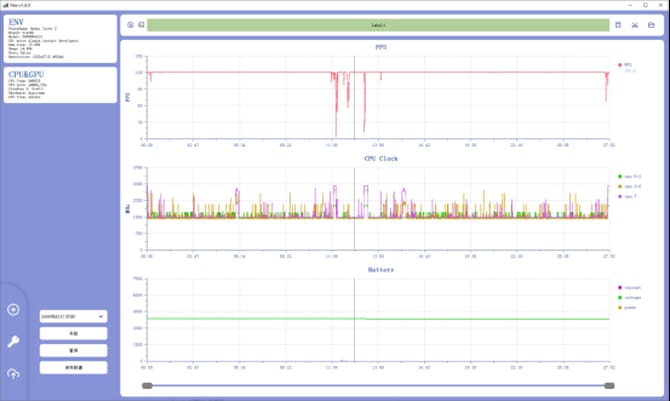Screen dimensions: 670x401
Task: Open the folder icon at the toolbar's right end
Action: [x=651, y=25]
